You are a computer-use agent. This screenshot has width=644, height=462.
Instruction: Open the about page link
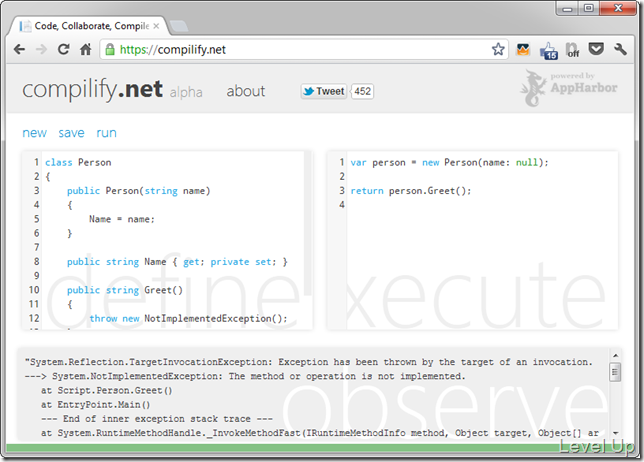click(246, 91)
